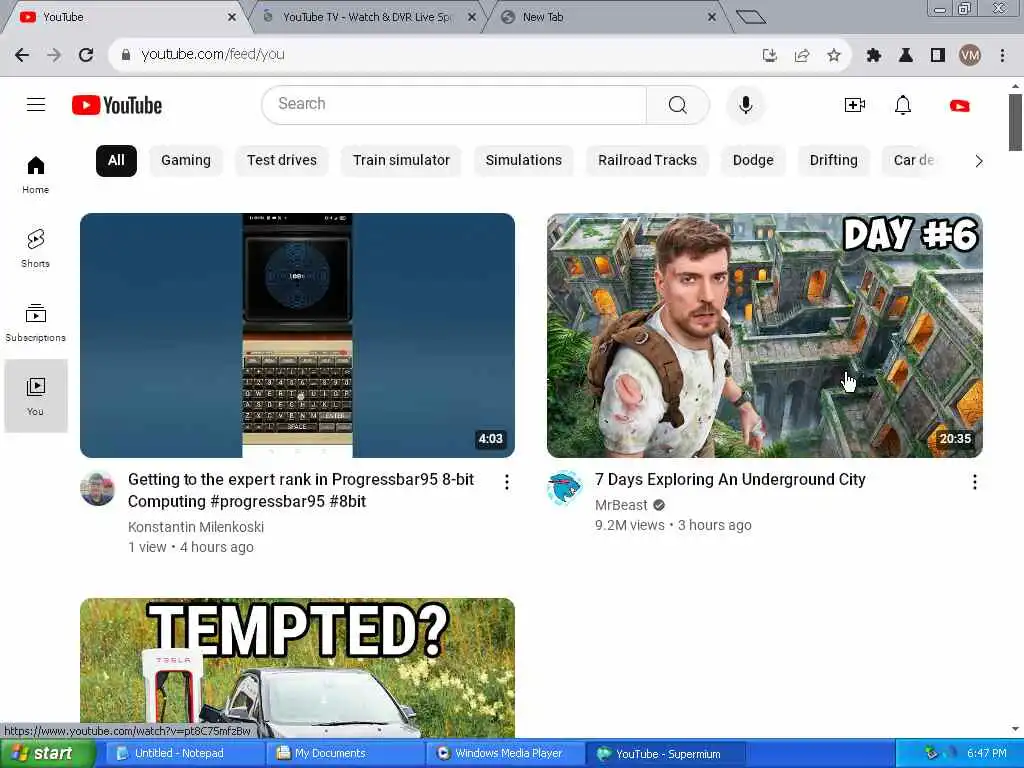Image resolution: width=1024 pixels, height=768 pixels.
Task: Open the VM browser profile avatar
Action: point(970,56)
